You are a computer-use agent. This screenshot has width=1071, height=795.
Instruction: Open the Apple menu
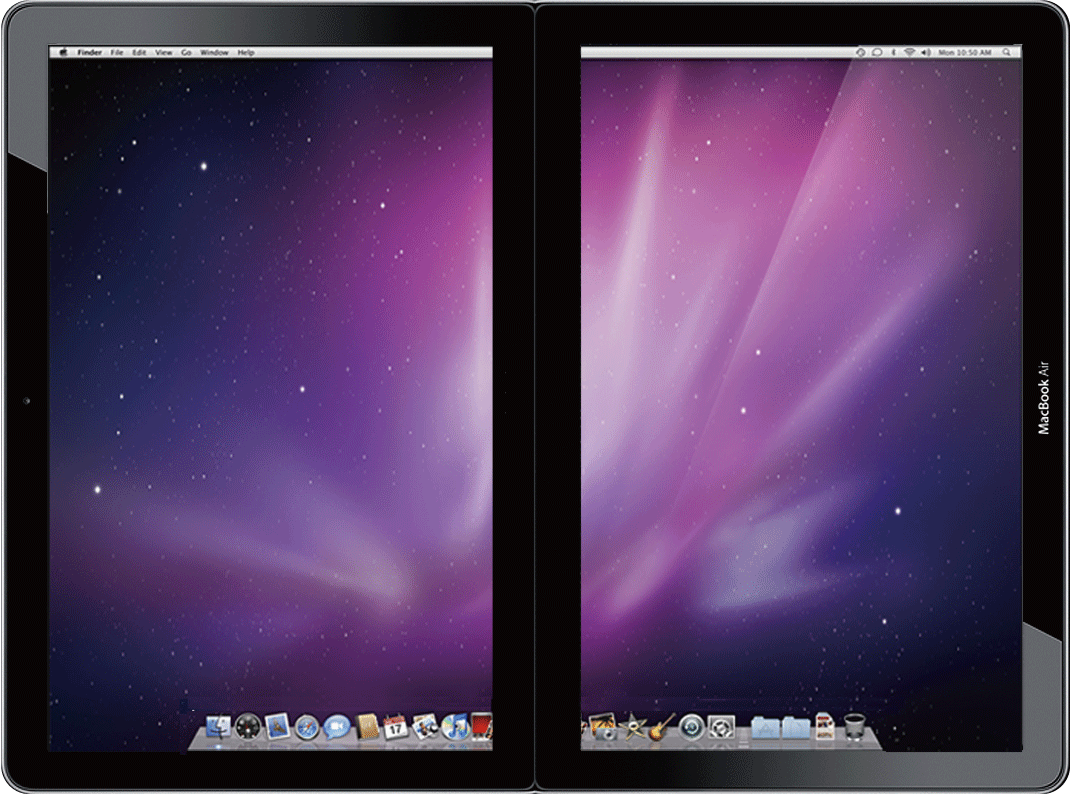pos(64,52)
